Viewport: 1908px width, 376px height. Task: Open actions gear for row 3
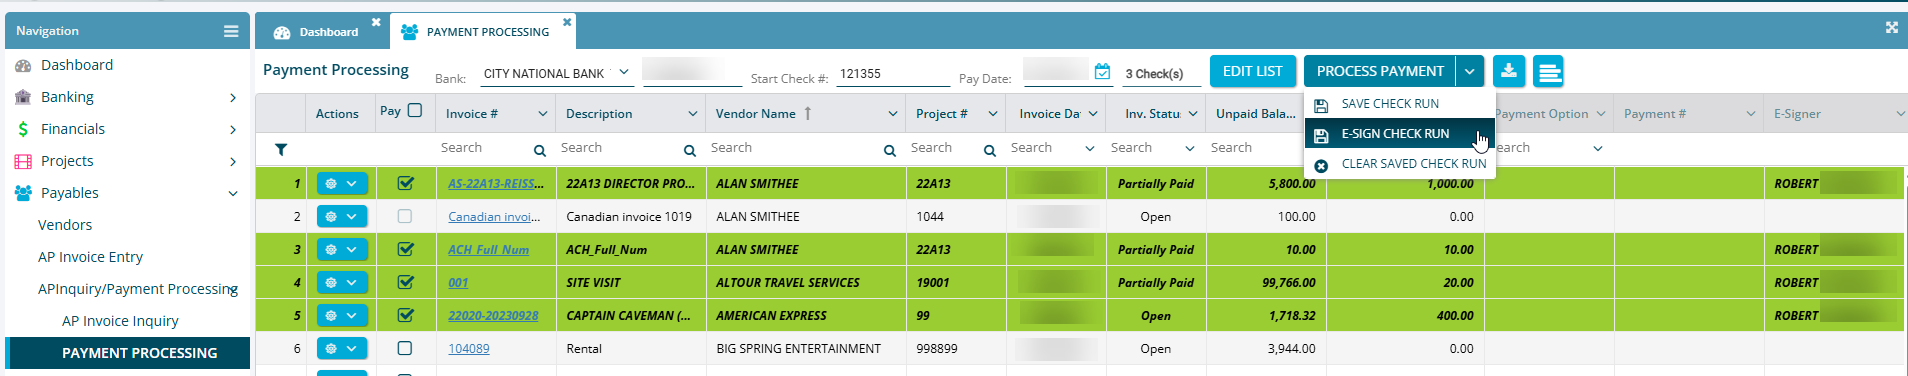[342, 250]
